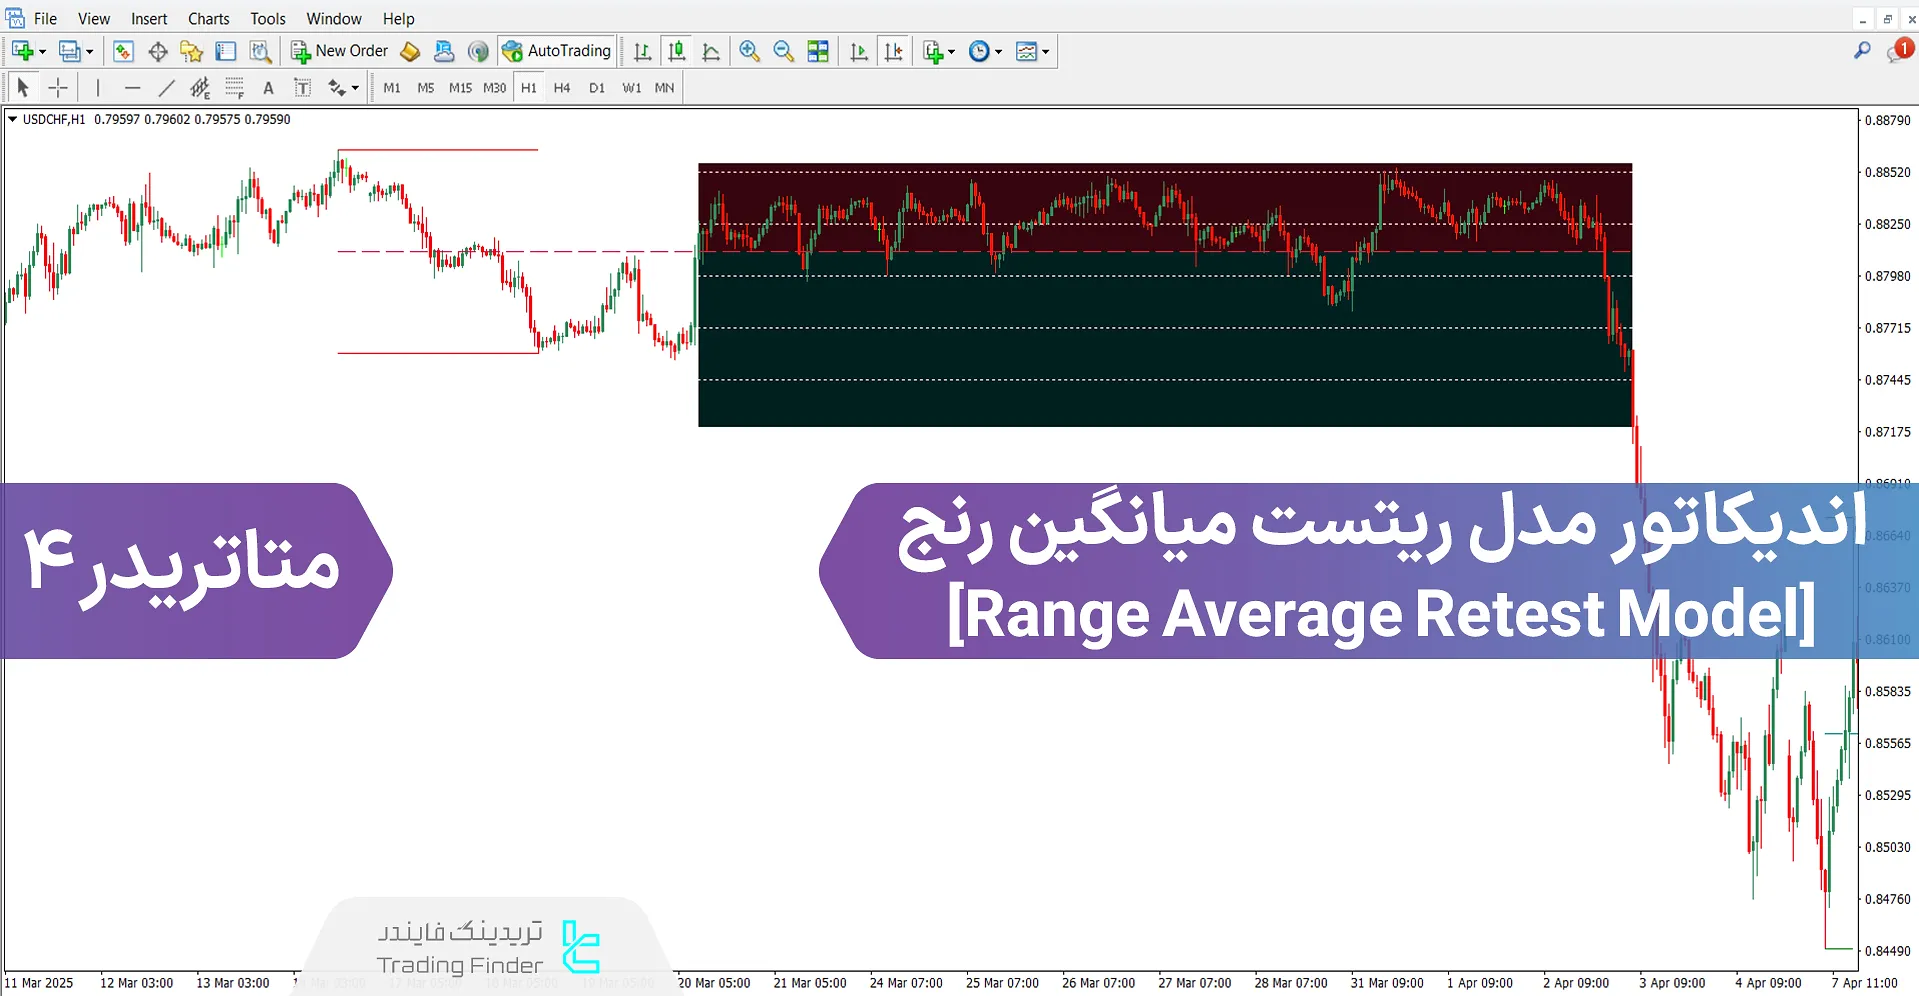Activate the Draw Vertical Line tool

(98, 87)
